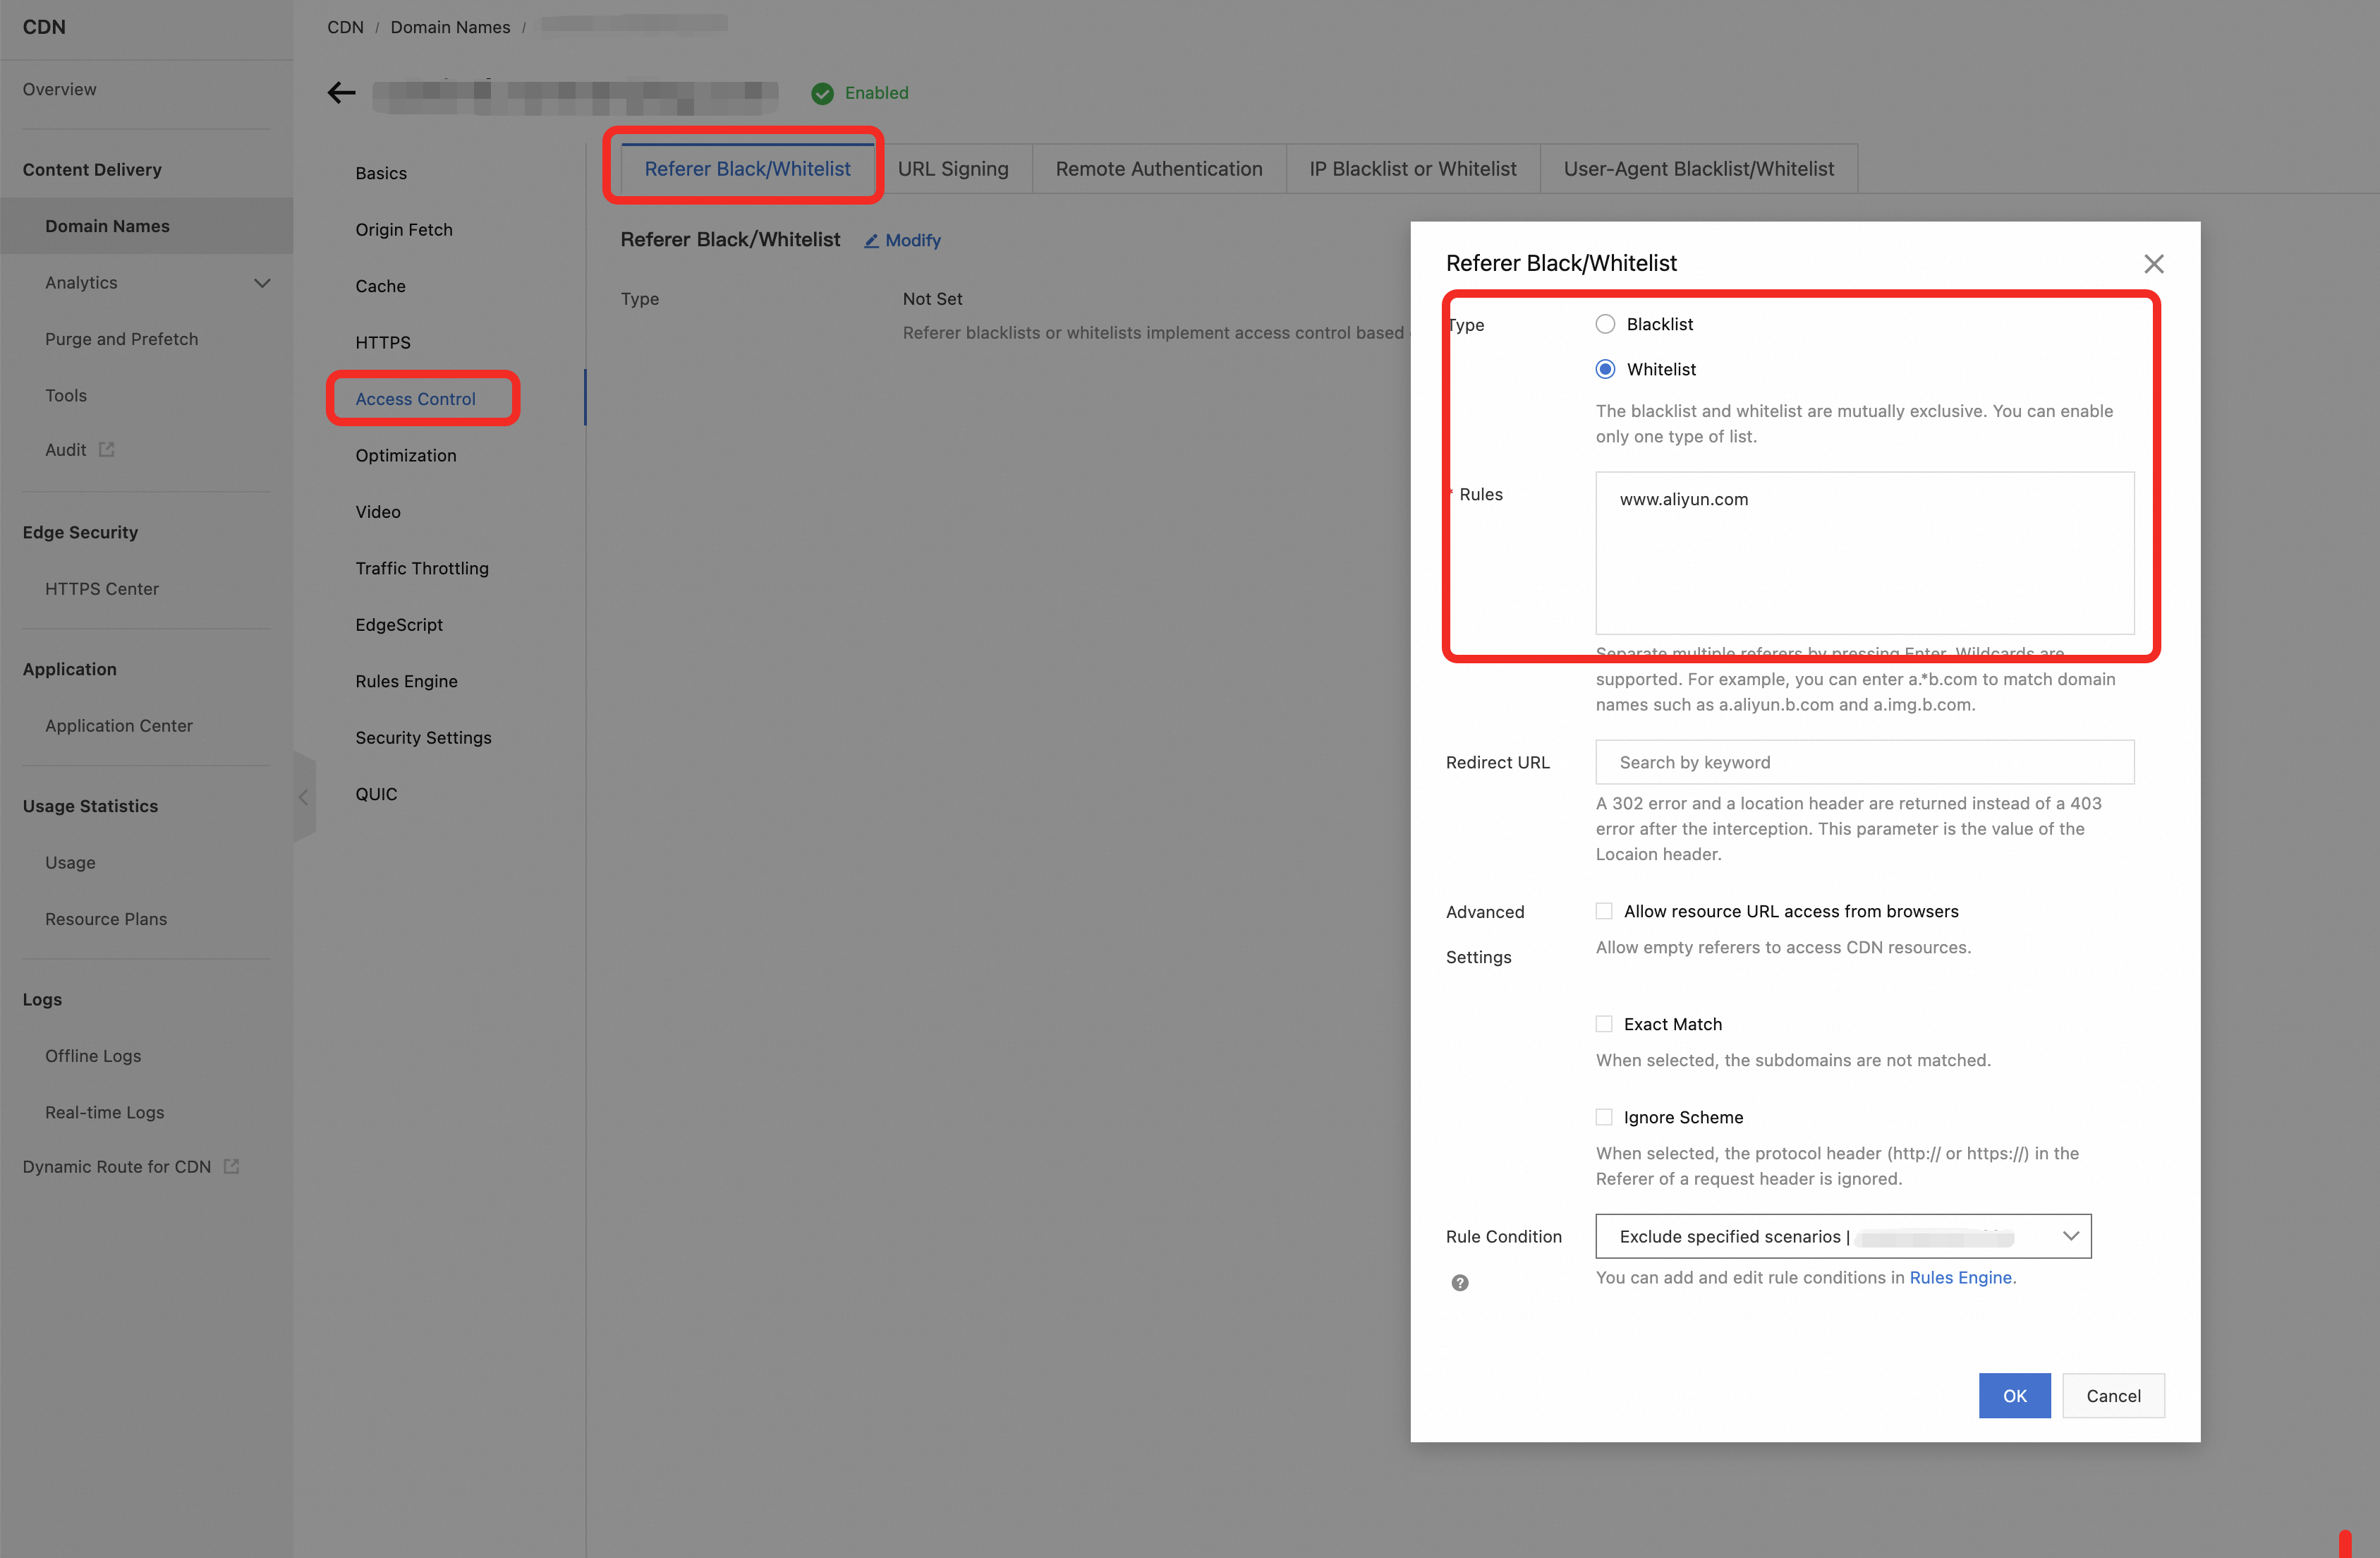Open Purge and Prefetch
Screen dimensions: 2380x1558
[121, 340]
